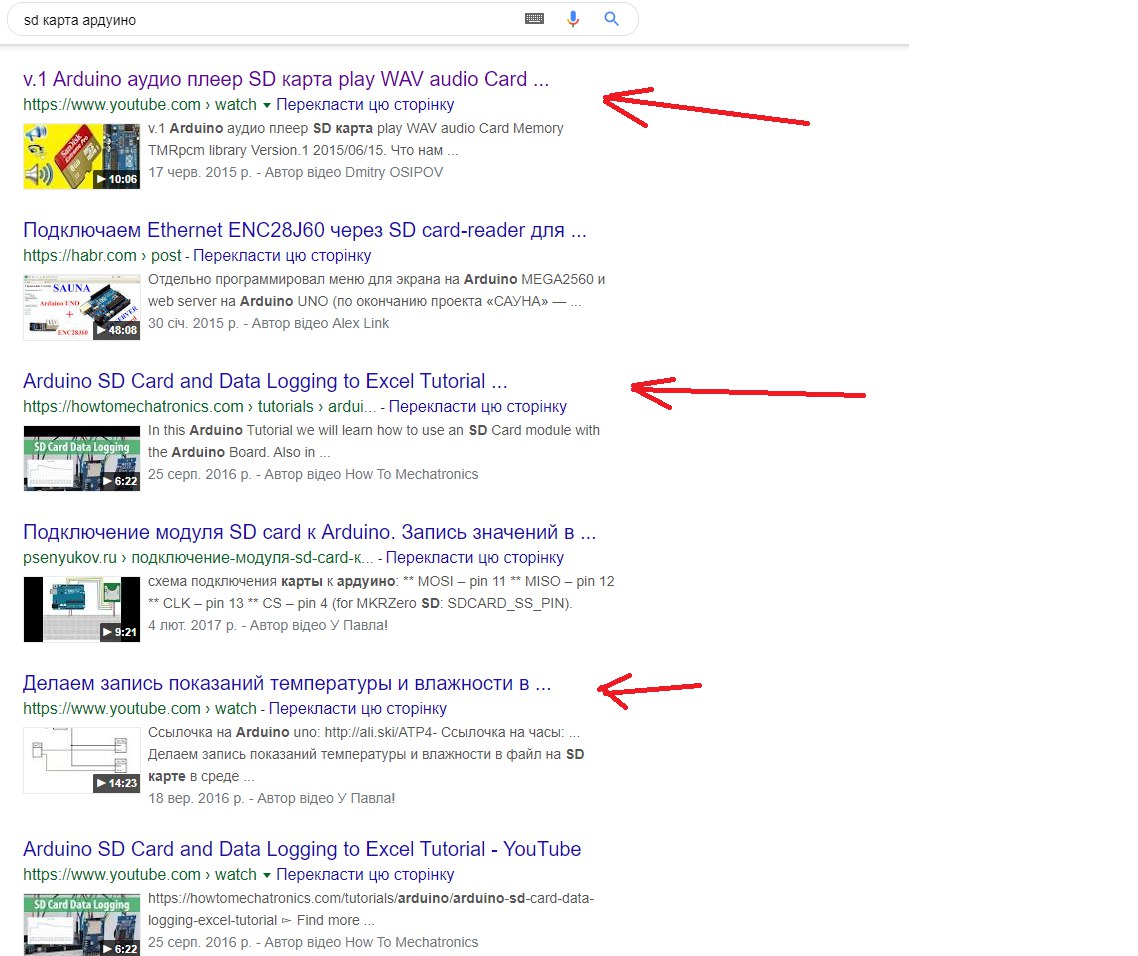
Task: Open 'Arduino SD Card ... Tutorial - YouTube' result
Action: pos(302,849)
